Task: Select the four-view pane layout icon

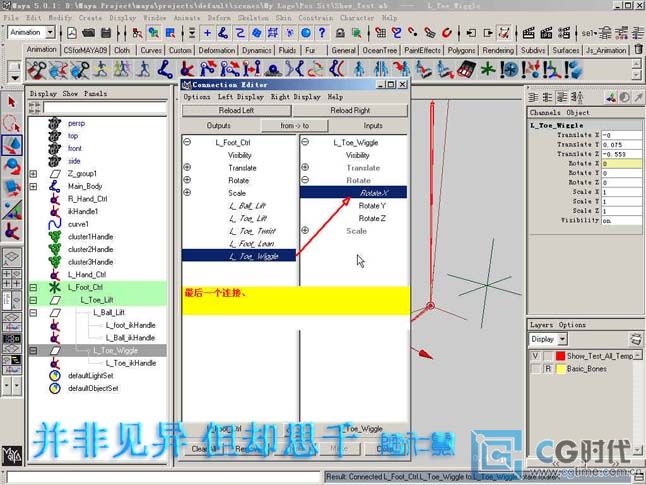Action: 12,279
